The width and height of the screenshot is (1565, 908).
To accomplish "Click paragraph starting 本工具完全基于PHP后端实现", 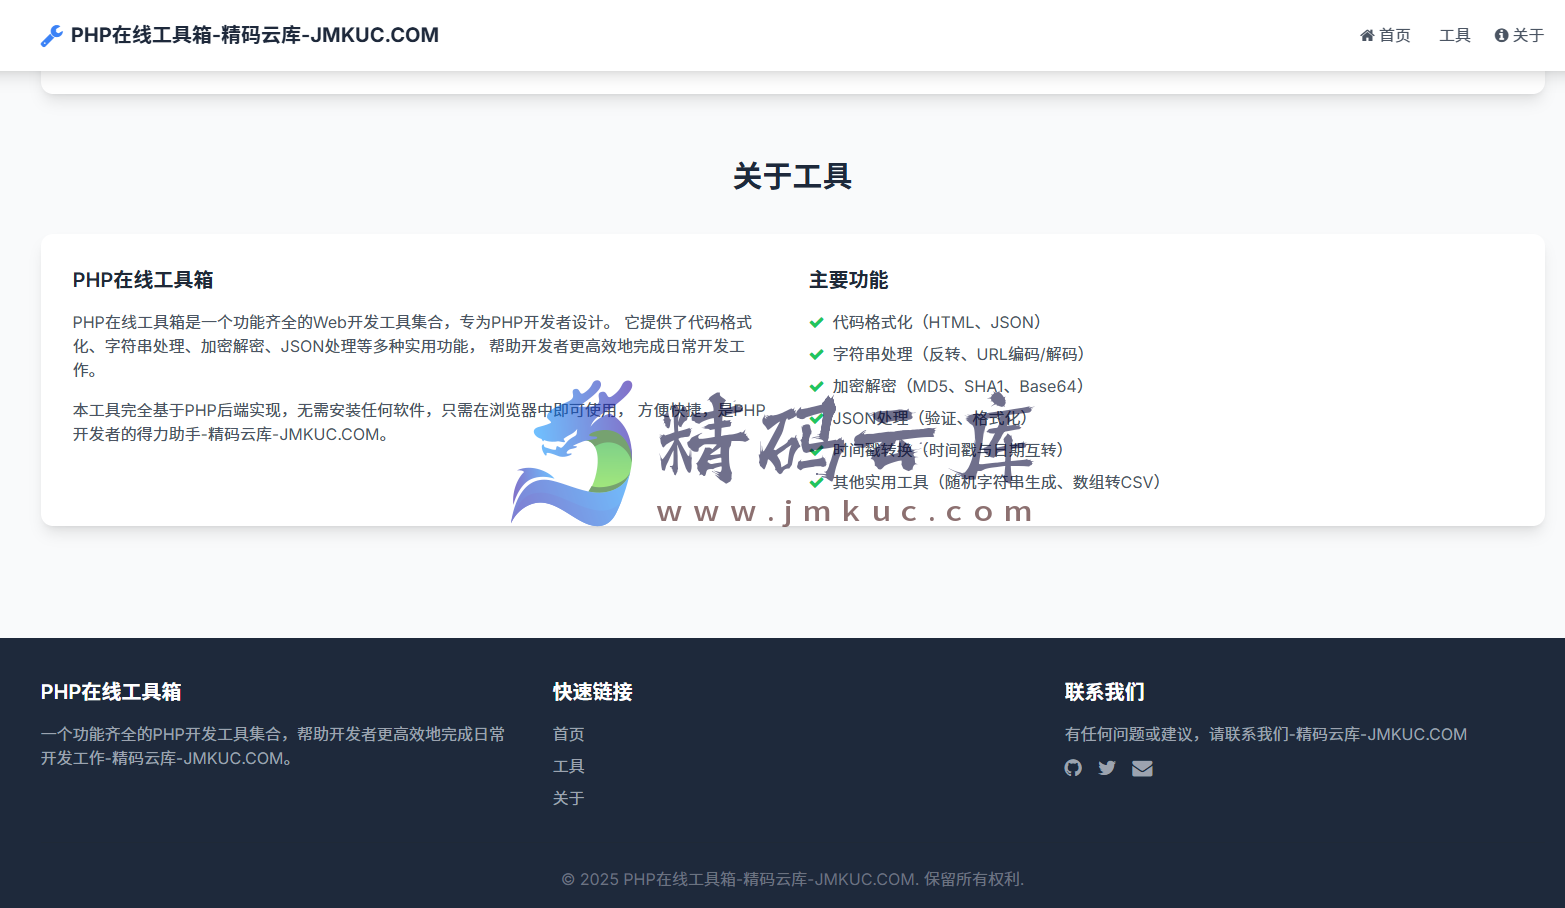I will click(x=419, y=422).
